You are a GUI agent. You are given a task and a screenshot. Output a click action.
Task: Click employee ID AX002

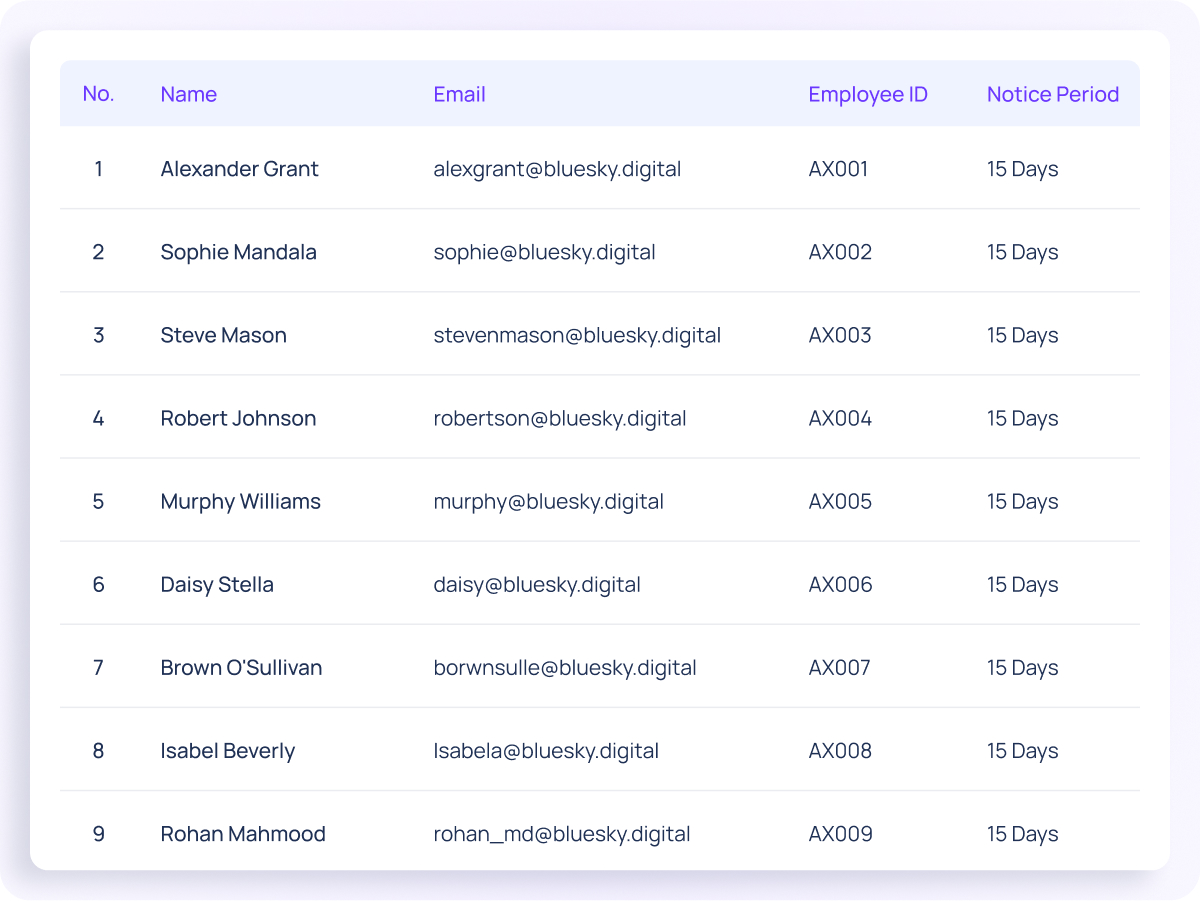click(x=840, y=252)
